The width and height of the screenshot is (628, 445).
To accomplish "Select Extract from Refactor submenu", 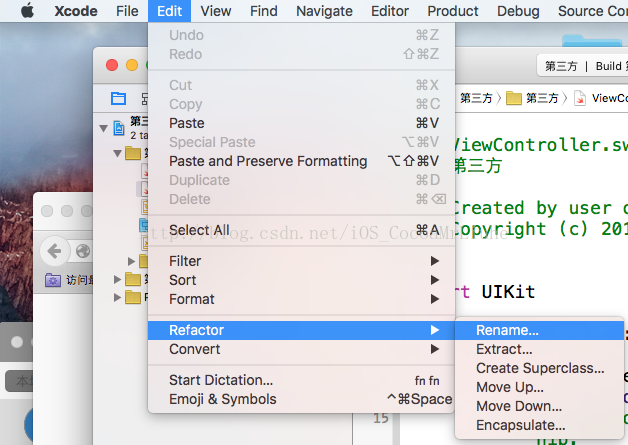I will pyautogui.click(x=504, y=349).
